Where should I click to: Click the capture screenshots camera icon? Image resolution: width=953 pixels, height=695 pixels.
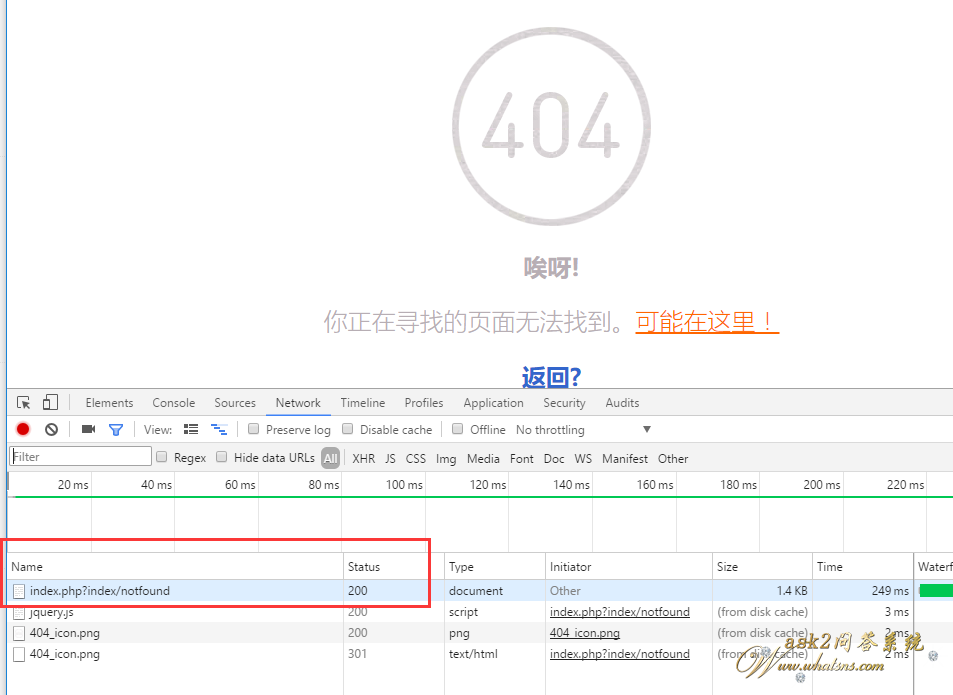click(x=88, y=430)
